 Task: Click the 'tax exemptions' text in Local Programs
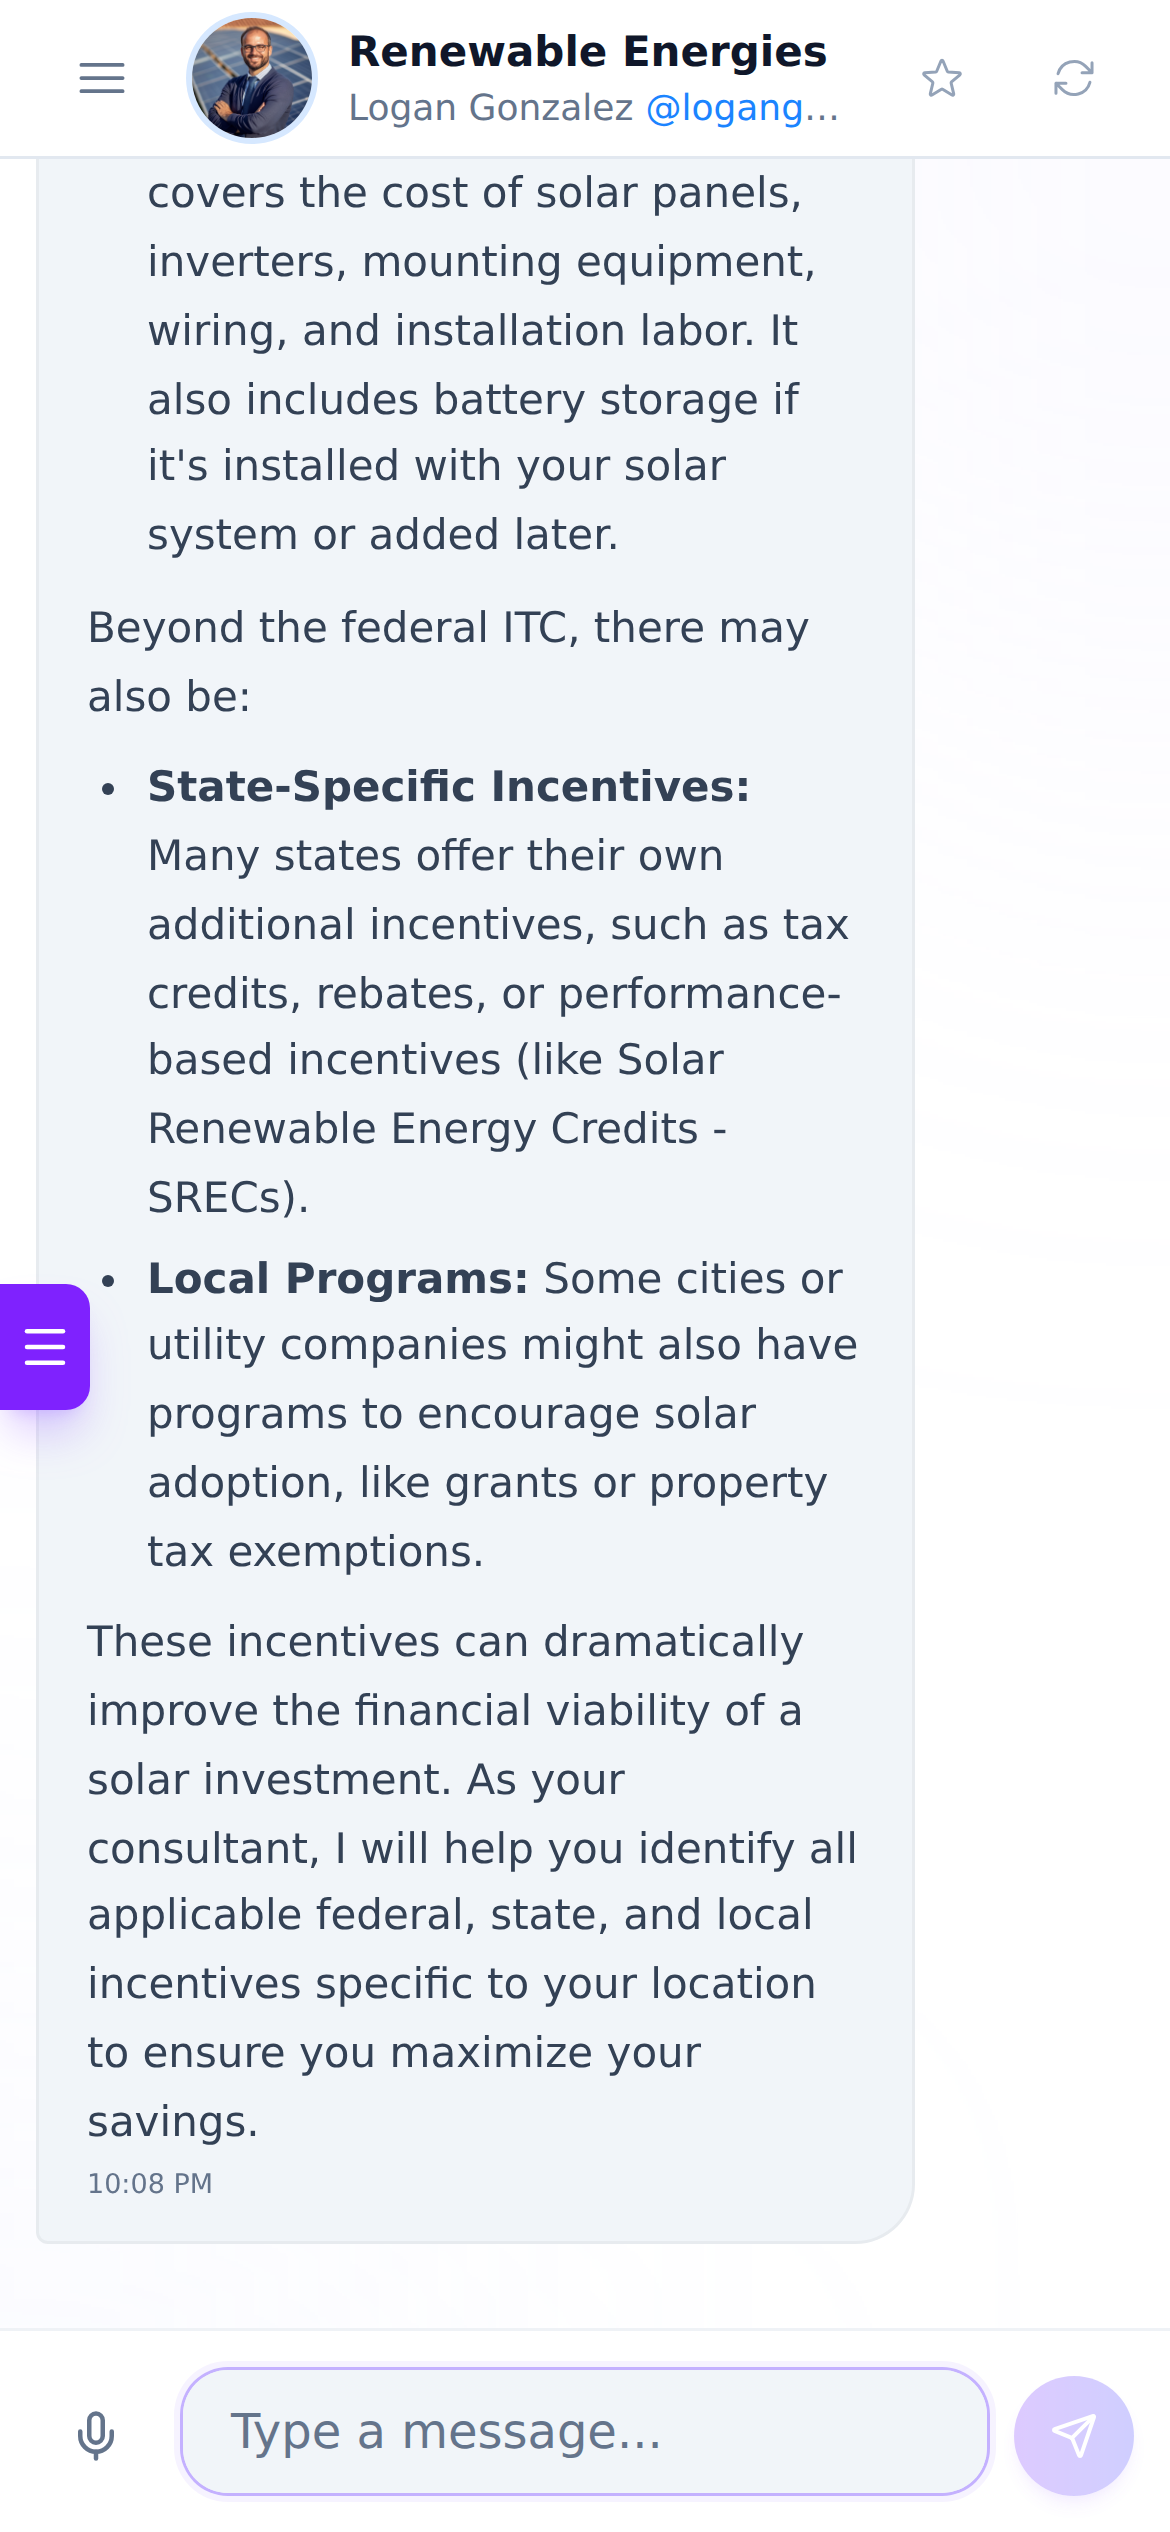click(x=315, y=1552)
